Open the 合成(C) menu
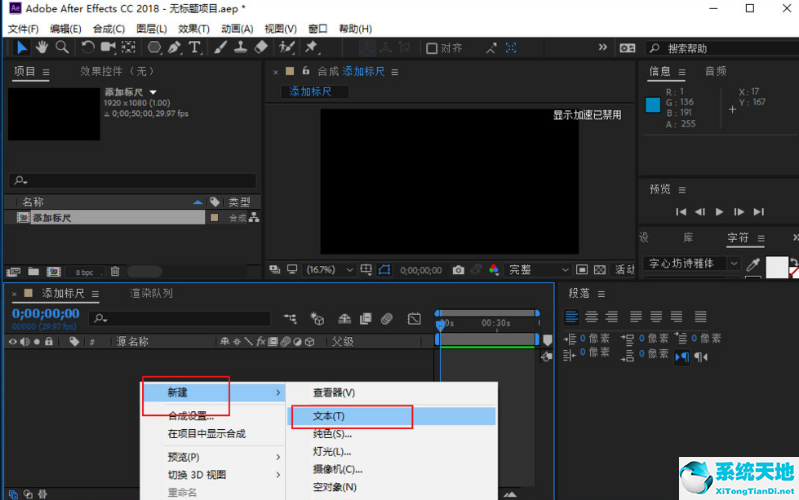Image resolution: width=799 pixels, height=500 pixels. [109, 29]
